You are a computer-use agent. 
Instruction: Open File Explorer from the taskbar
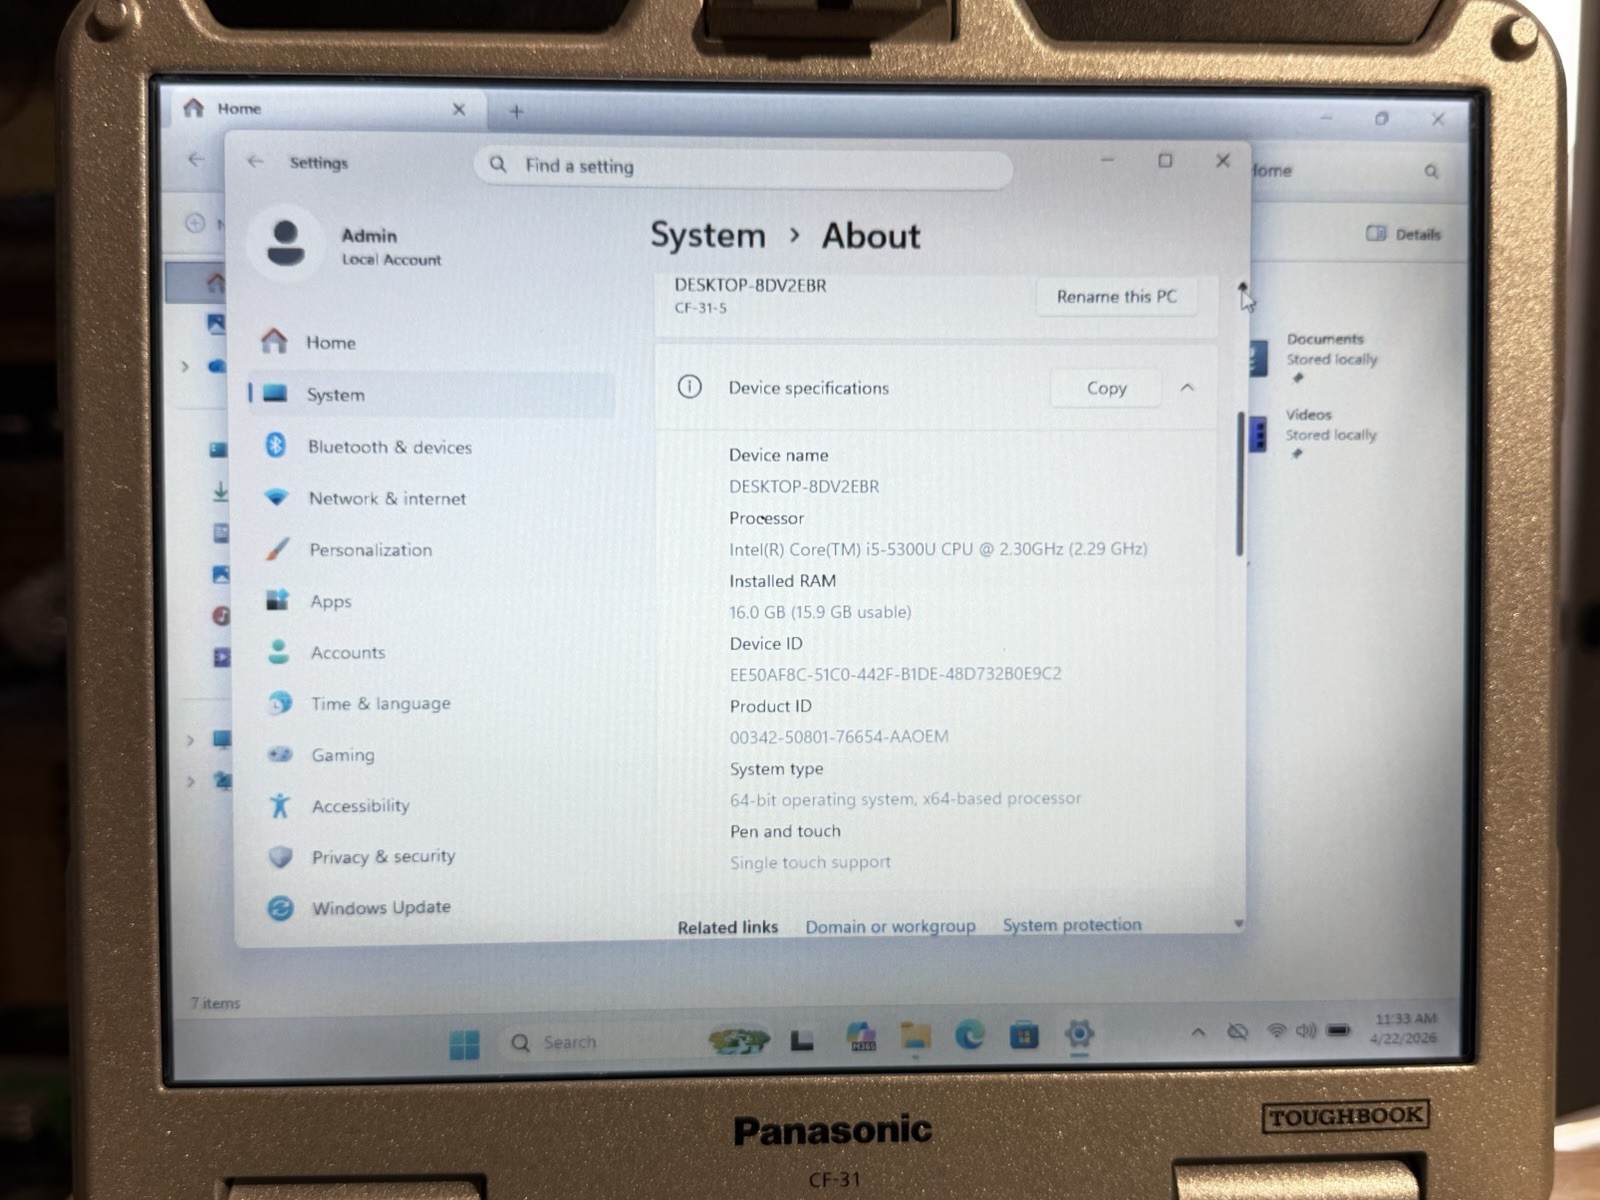(915, 1037)
